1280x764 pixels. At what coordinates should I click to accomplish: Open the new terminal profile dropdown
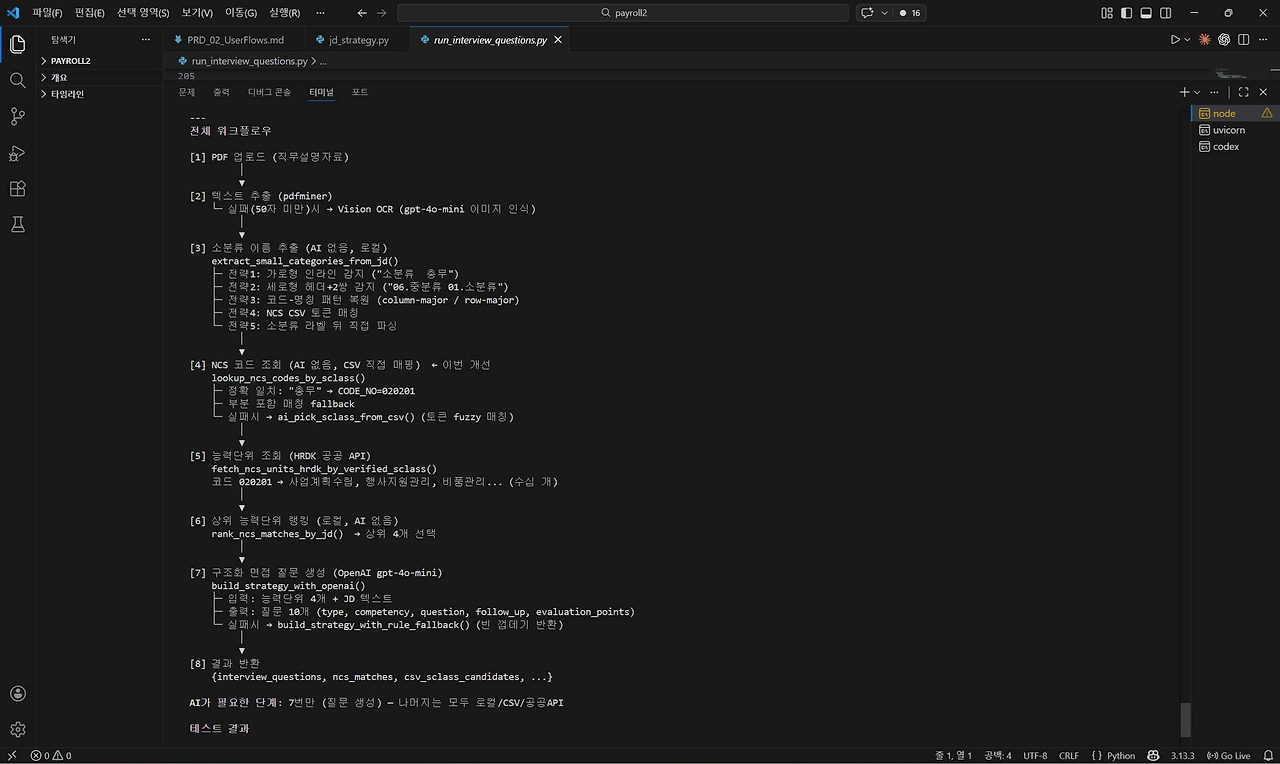point(1197,92)
